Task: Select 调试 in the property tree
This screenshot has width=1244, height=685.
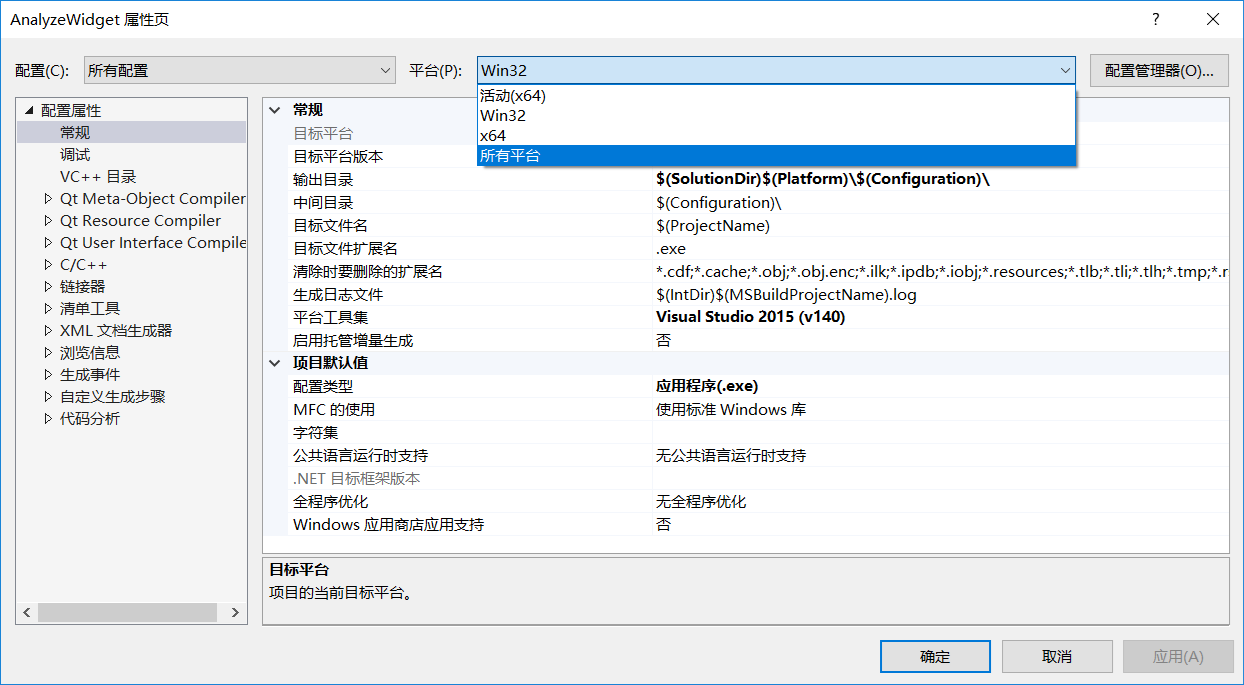Action: [75, 154]
